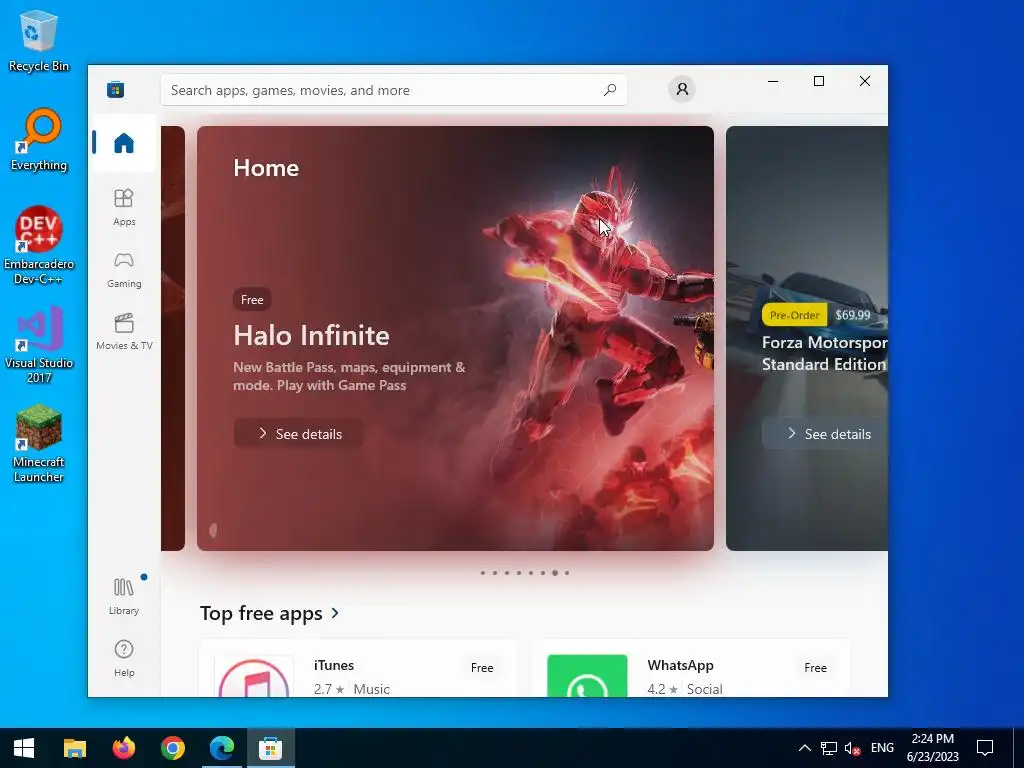Image resolution: width=1024 pixels, height=768 pixels.
Task: Open the iTunes app card
Action: coord(357,669)
